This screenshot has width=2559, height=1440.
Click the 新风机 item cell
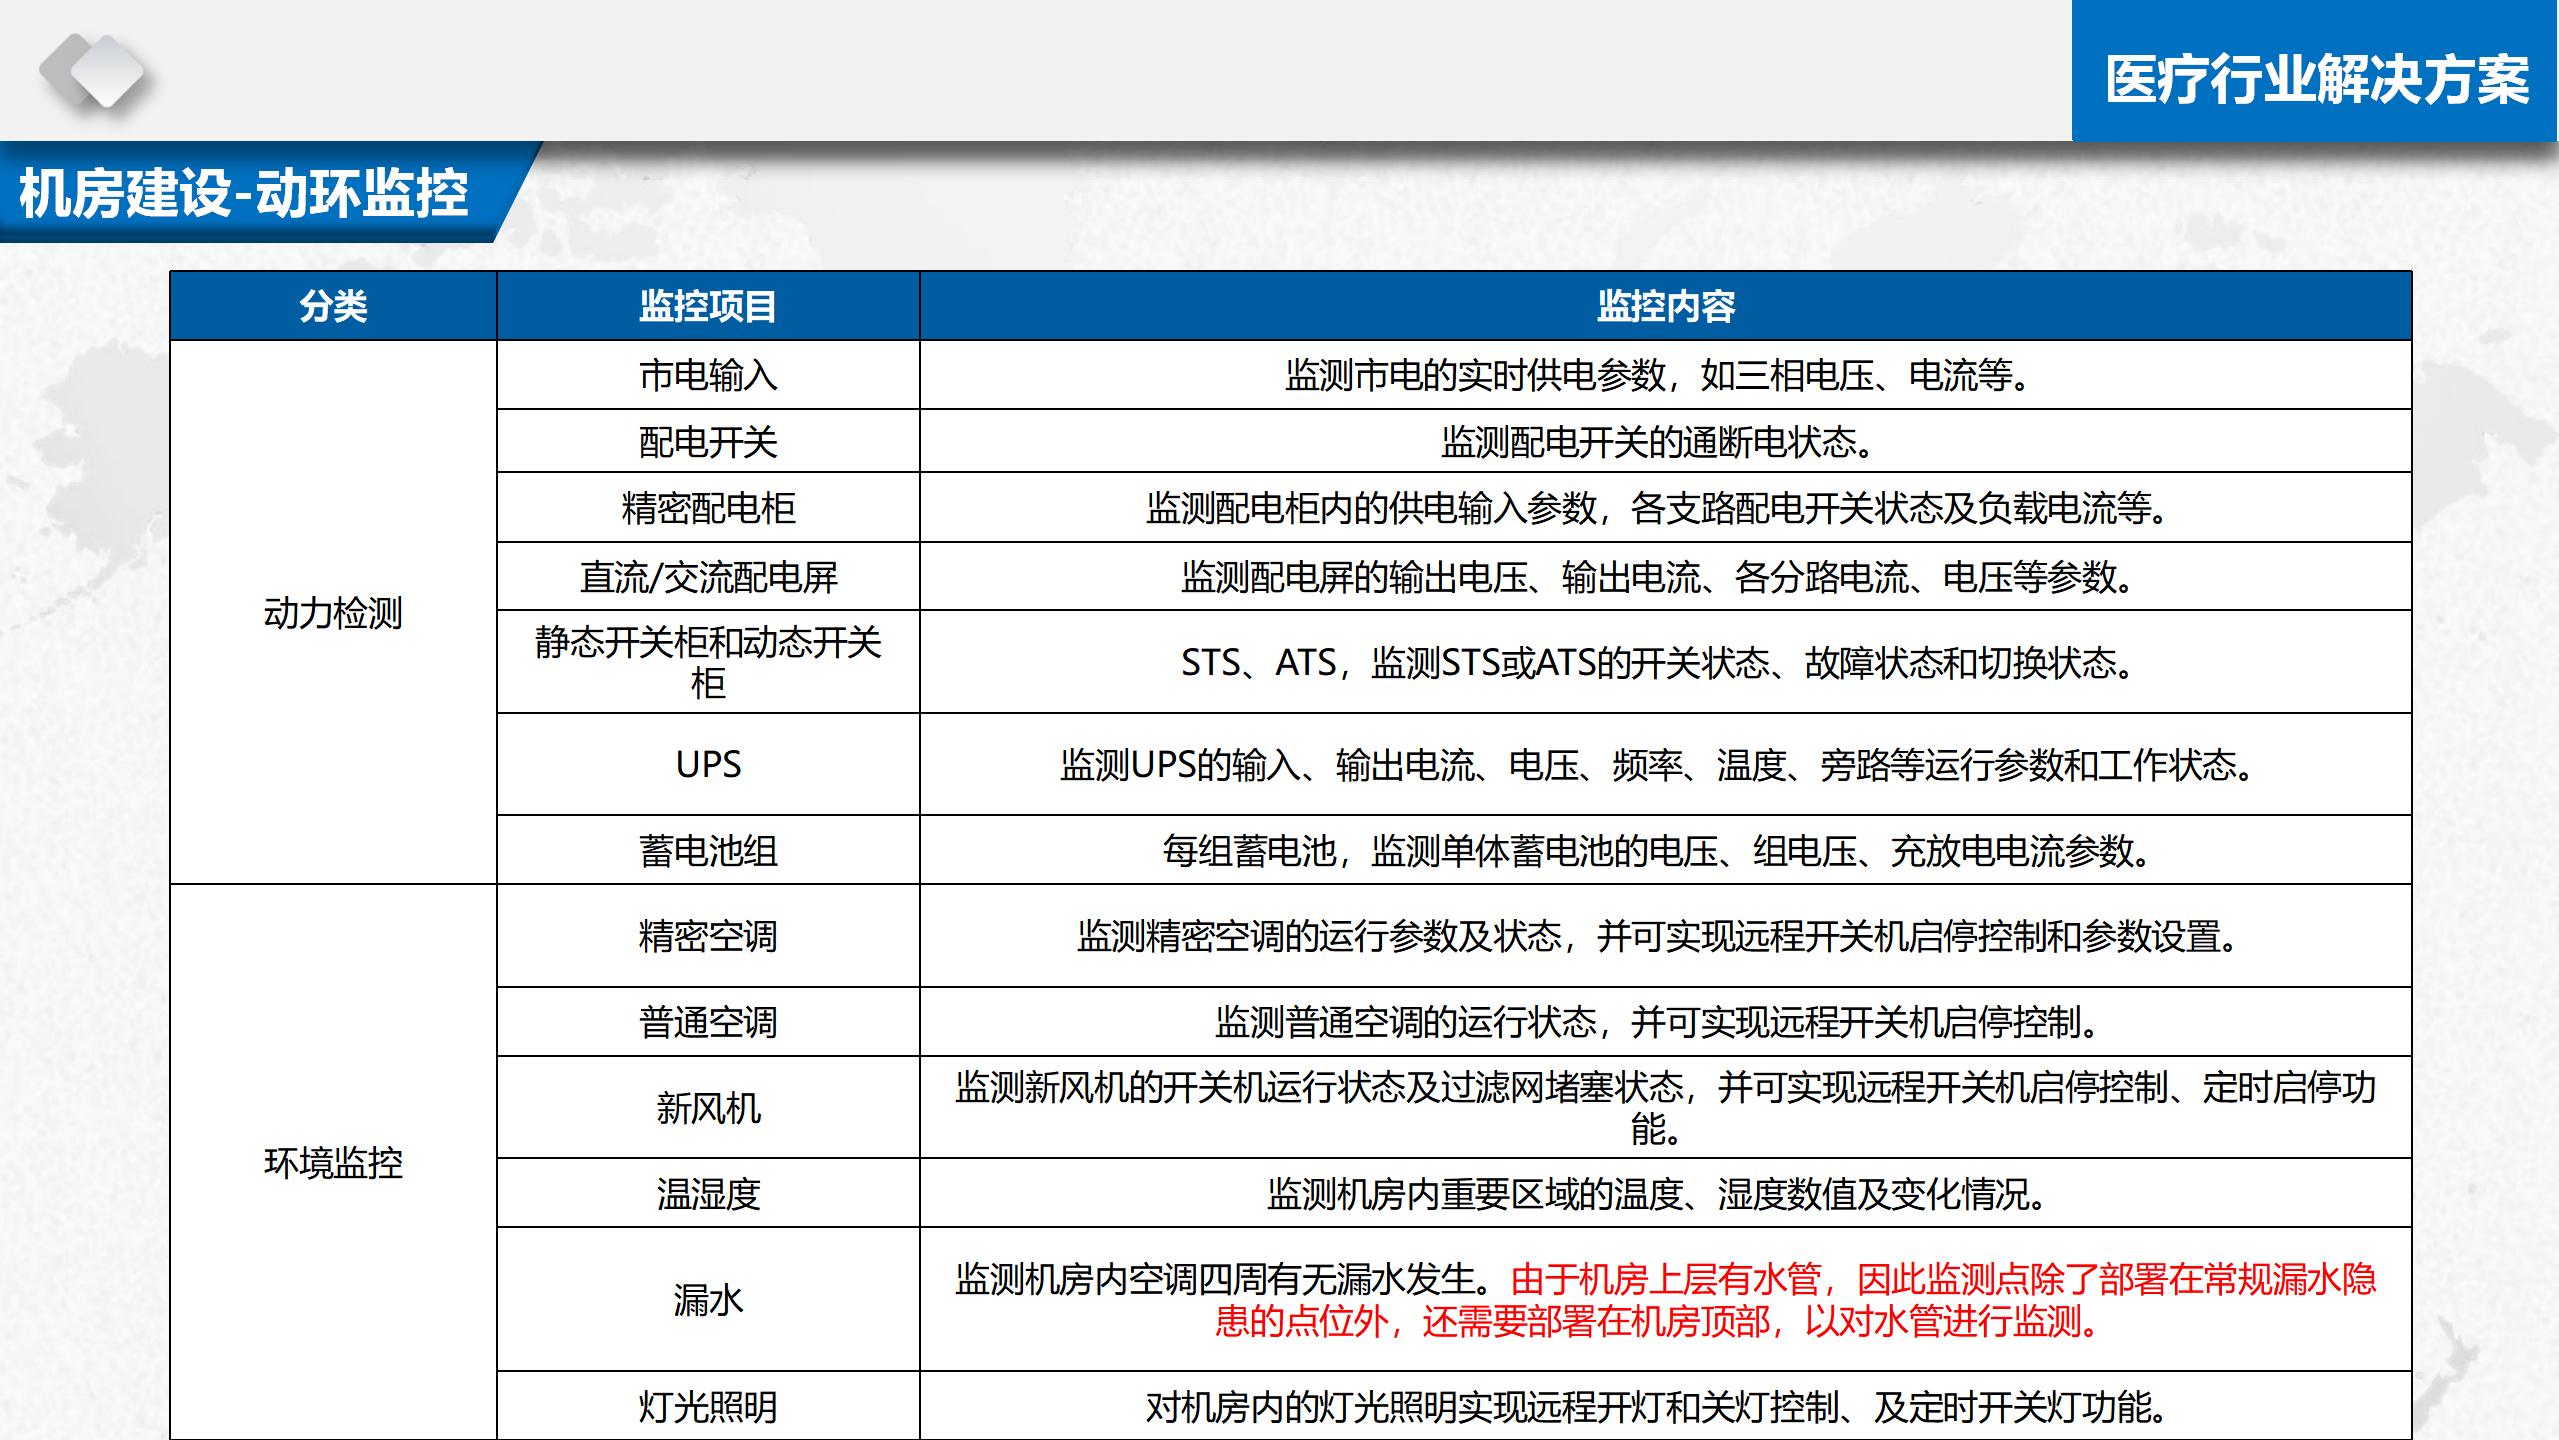[x=708, y=1108]
